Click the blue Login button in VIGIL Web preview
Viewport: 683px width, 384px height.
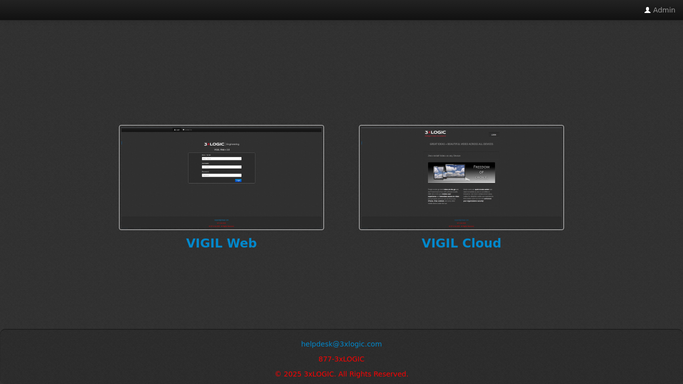click(x=238, y=180)
